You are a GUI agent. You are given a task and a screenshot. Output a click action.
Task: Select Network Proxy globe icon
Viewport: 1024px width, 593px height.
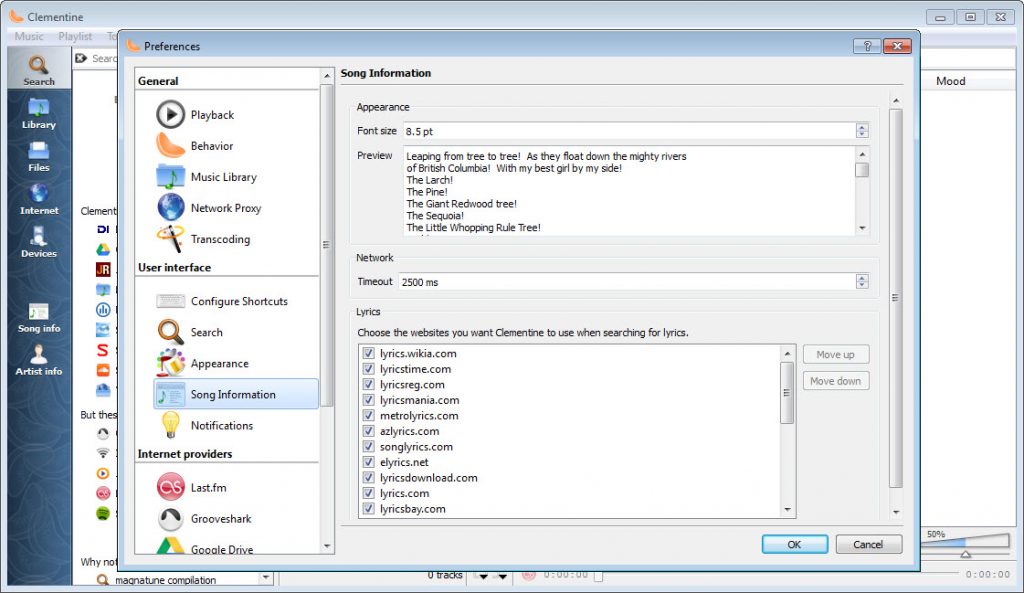point(170,208)
